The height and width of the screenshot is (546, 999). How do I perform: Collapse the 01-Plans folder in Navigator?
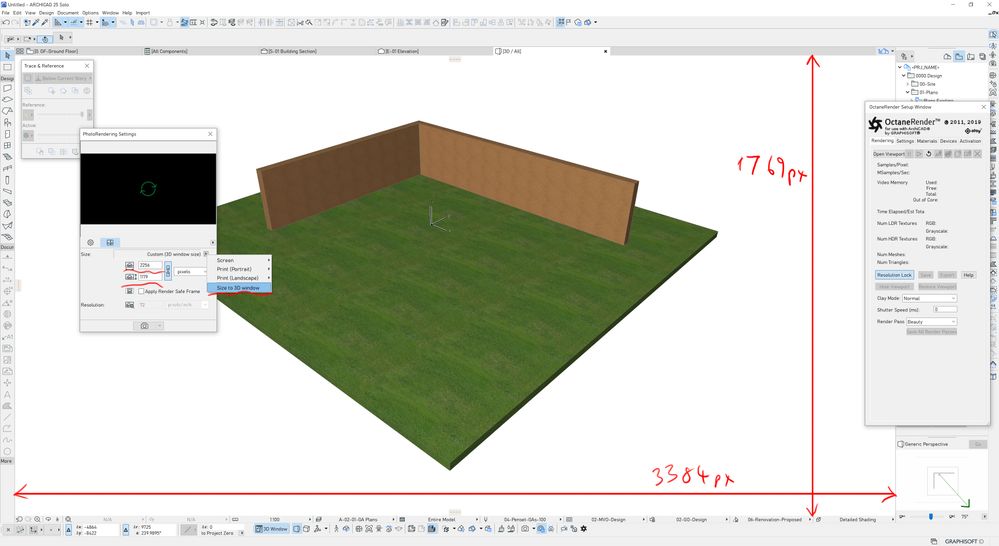click(907, 92)
